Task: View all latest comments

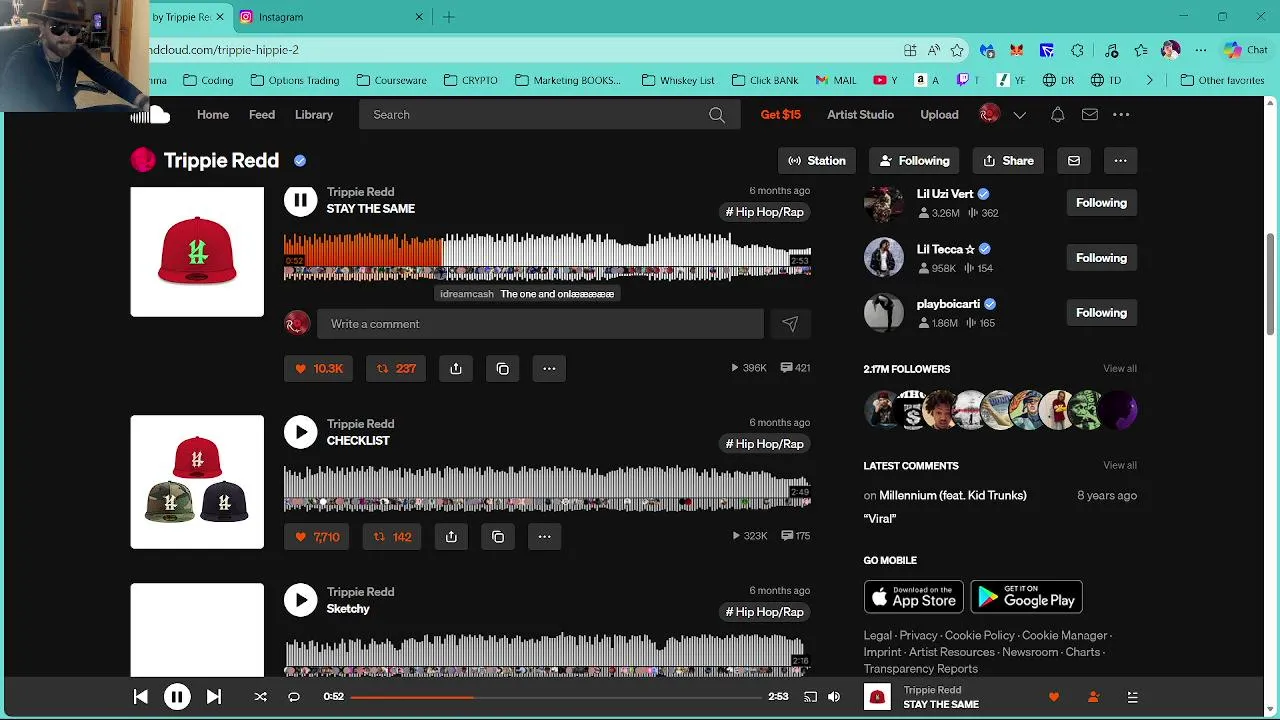Action: pyautogui.click(x=1120, y=466)
